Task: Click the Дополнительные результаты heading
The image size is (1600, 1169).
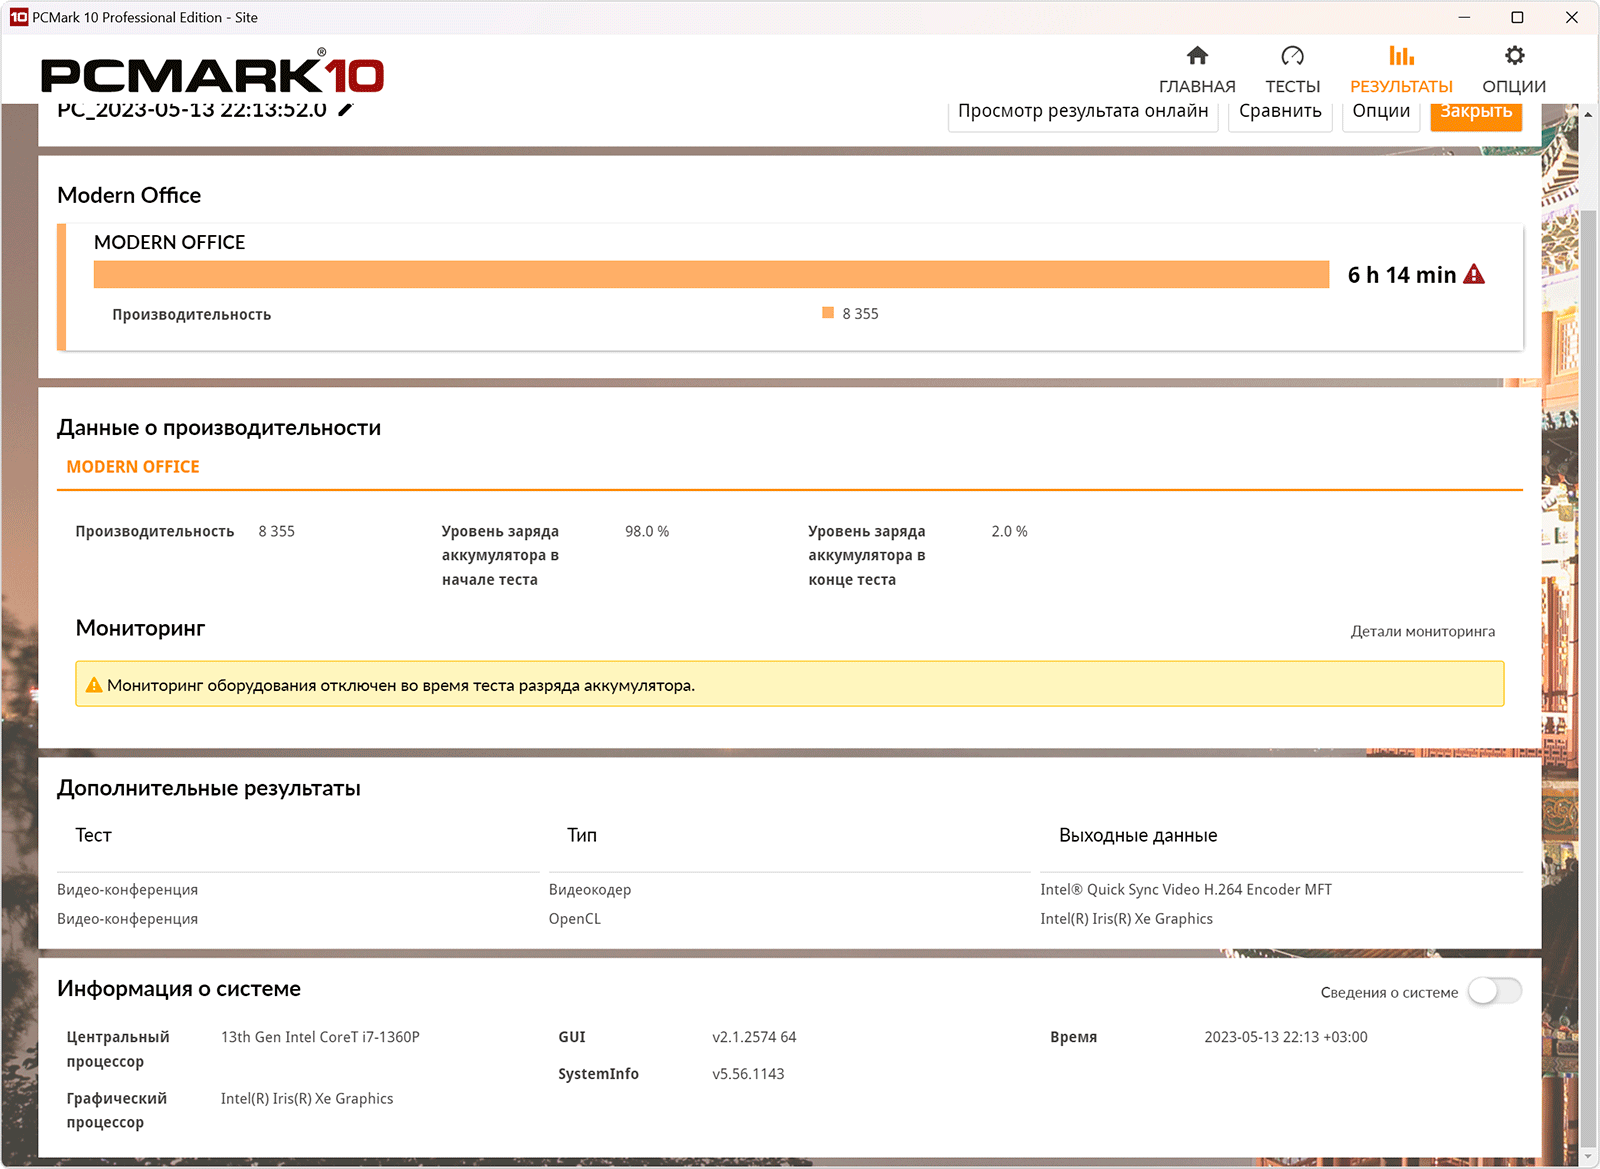Action: 209,788
